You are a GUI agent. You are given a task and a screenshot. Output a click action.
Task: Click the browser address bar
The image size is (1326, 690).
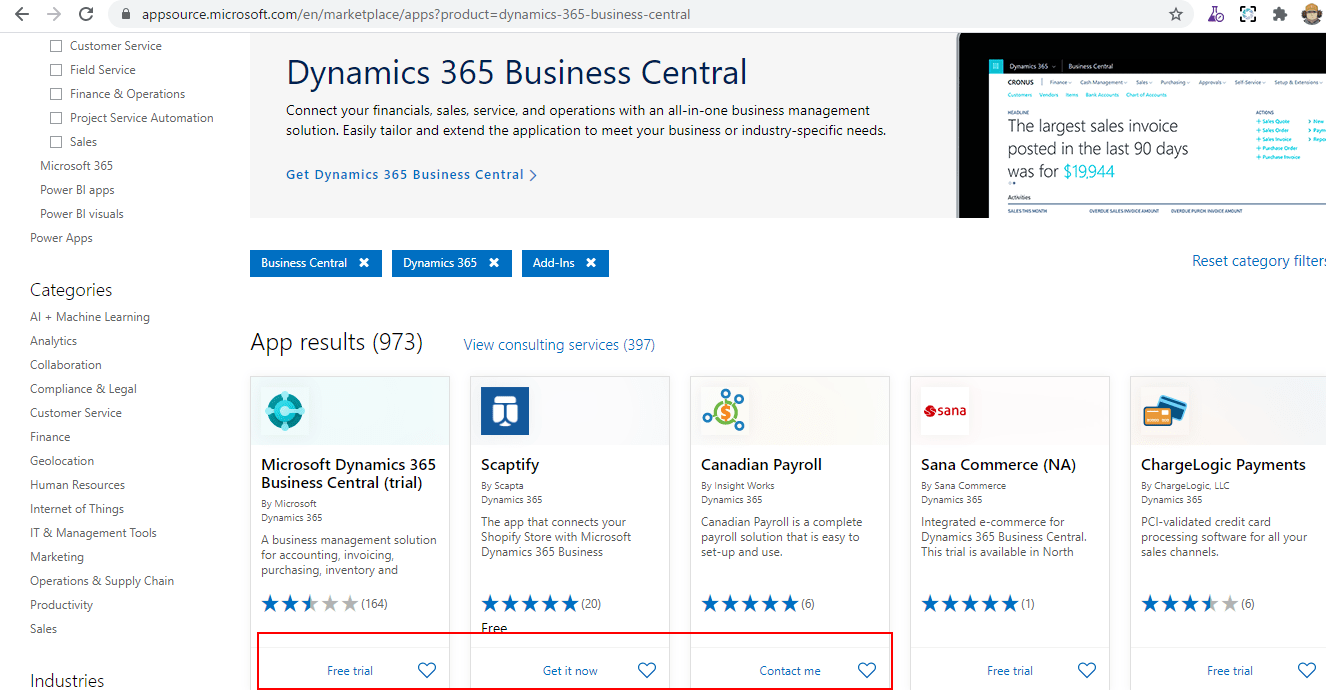400,14
